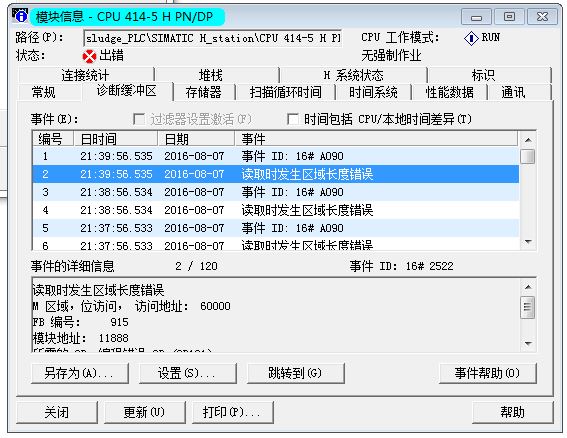
Task: Click the 帮助 button
Action: click(x=512, y=412)
